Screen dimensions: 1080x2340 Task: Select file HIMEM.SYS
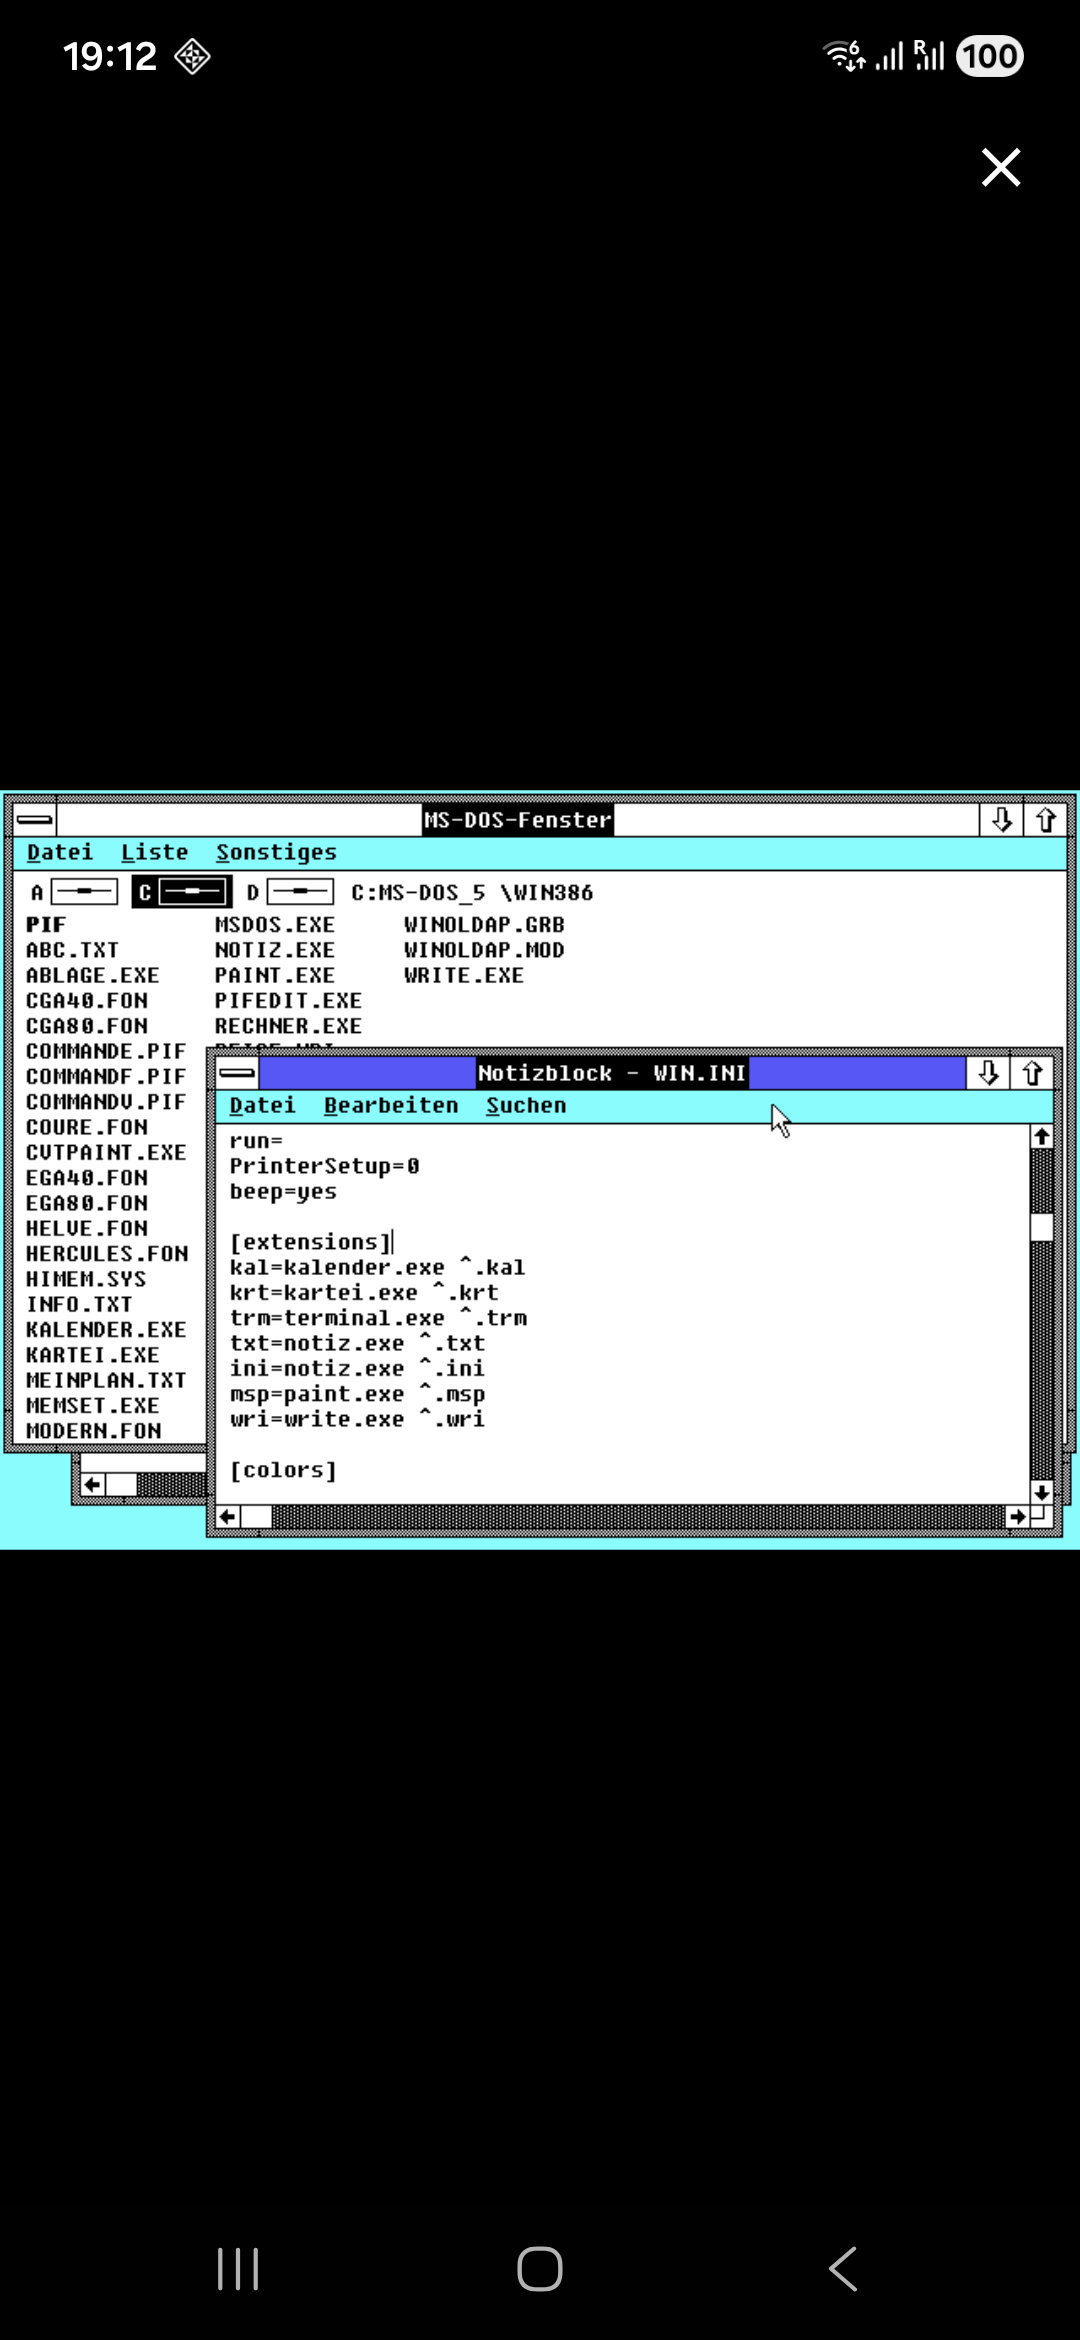pyautogui.click(x=86, y=1279)
